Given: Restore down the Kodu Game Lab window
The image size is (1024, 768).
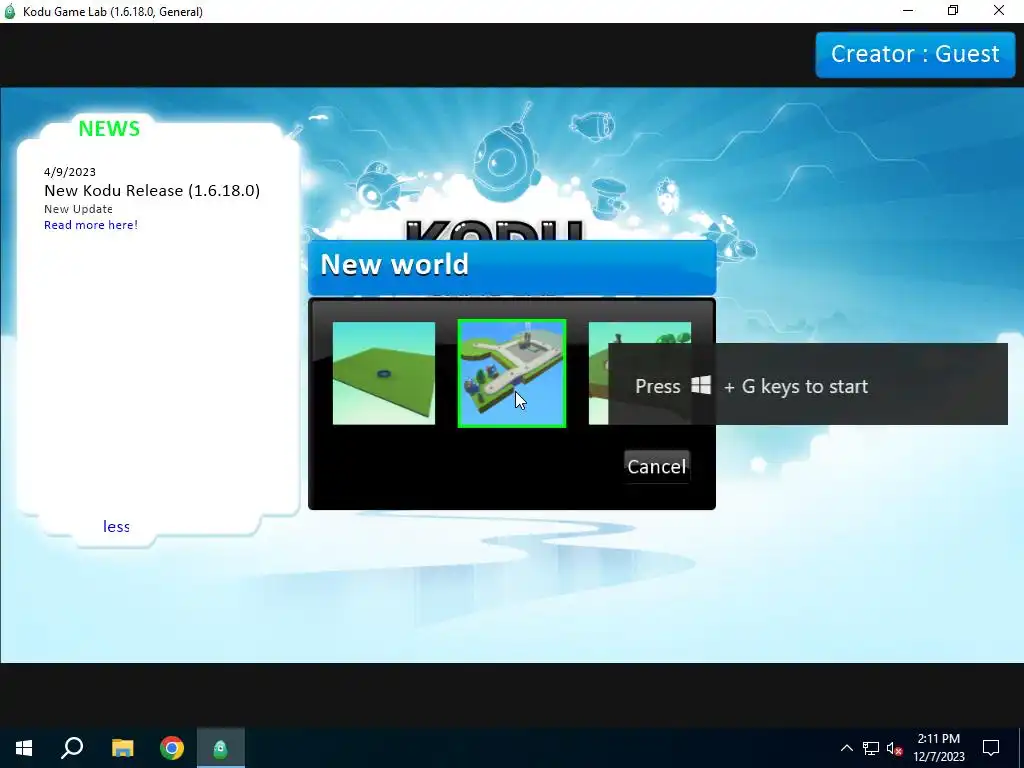Looking at the screenshot, I should tap(953, 10).
